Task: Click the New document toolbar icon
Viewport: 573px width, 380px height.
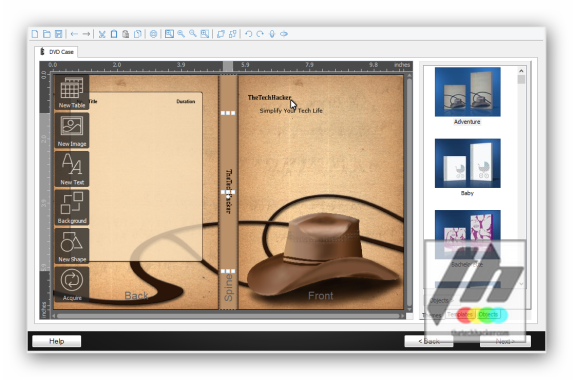Action: pos(35,34)
